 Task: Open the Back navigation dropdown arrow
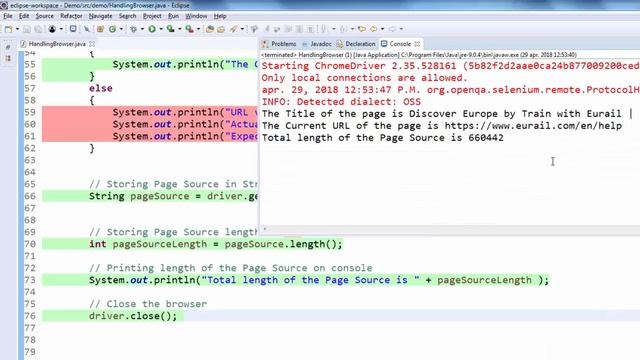pos(382,29)
